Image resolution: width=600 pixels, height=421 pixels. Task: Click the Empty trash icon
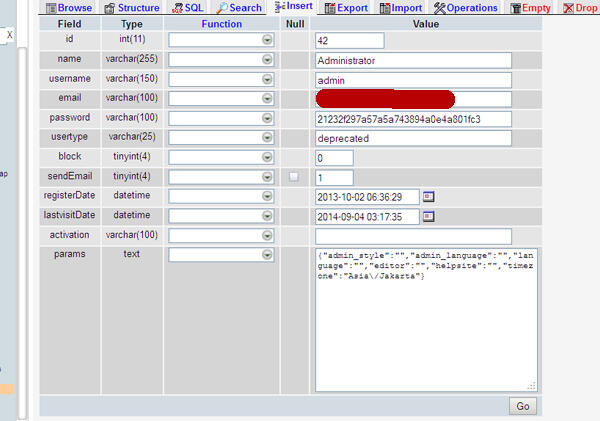(x=516, y=8)
